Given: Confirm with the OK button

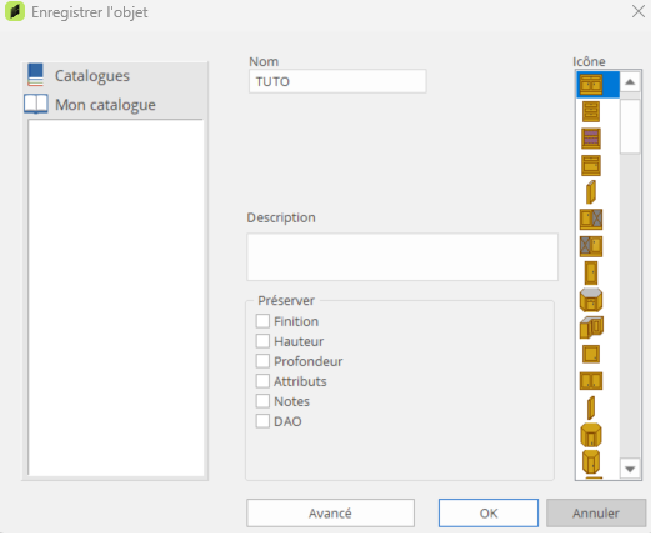Looking at the screenshot, I should [488, 513].
